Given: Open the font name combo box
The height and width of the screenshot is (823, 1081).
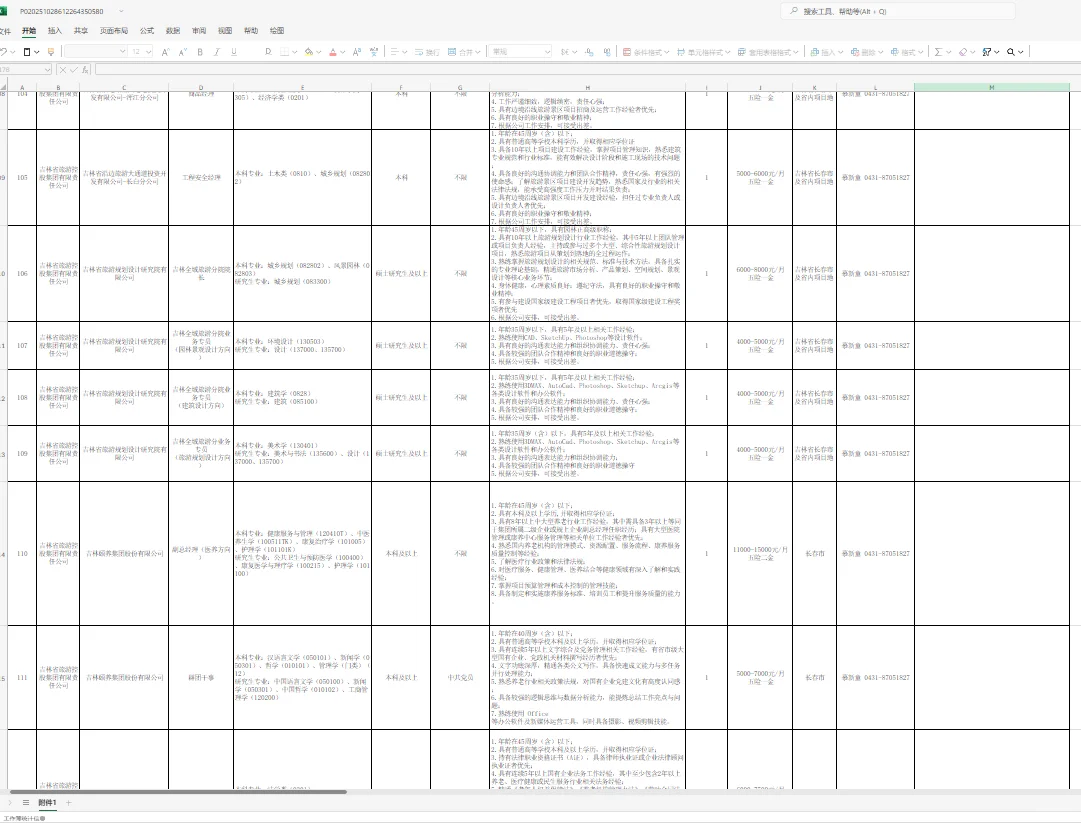Looking at the screenshot, I should coord(96,52).
